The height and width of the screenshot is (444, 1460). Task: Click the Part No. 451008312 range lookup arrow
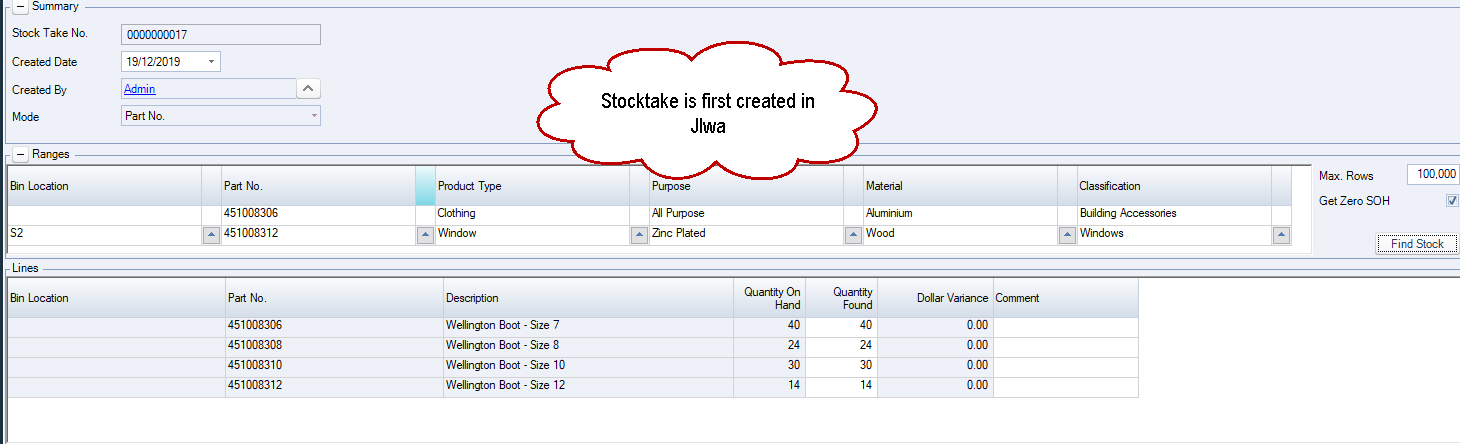[x=425, y=235]
